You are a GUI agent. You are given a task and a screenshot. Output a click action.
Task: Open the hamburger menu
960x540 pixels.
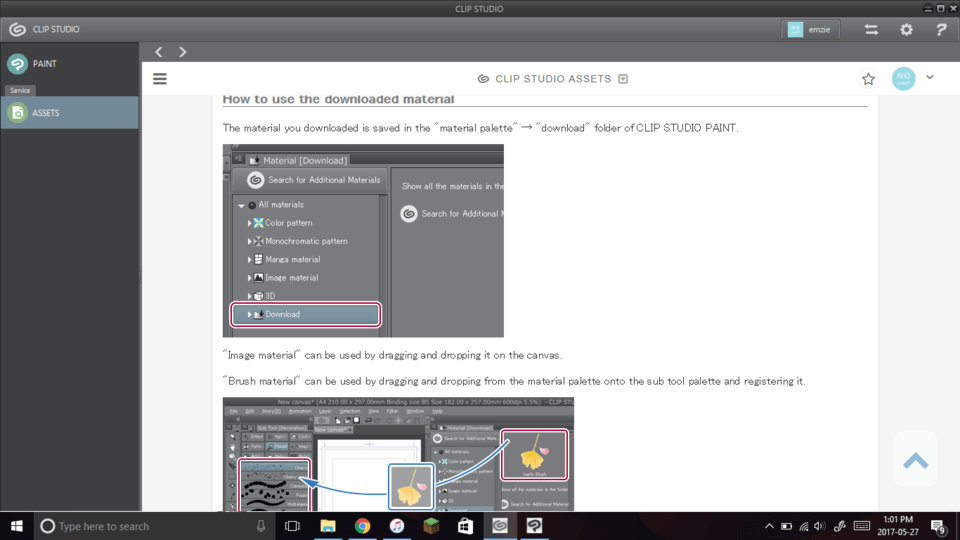point(160,79)
